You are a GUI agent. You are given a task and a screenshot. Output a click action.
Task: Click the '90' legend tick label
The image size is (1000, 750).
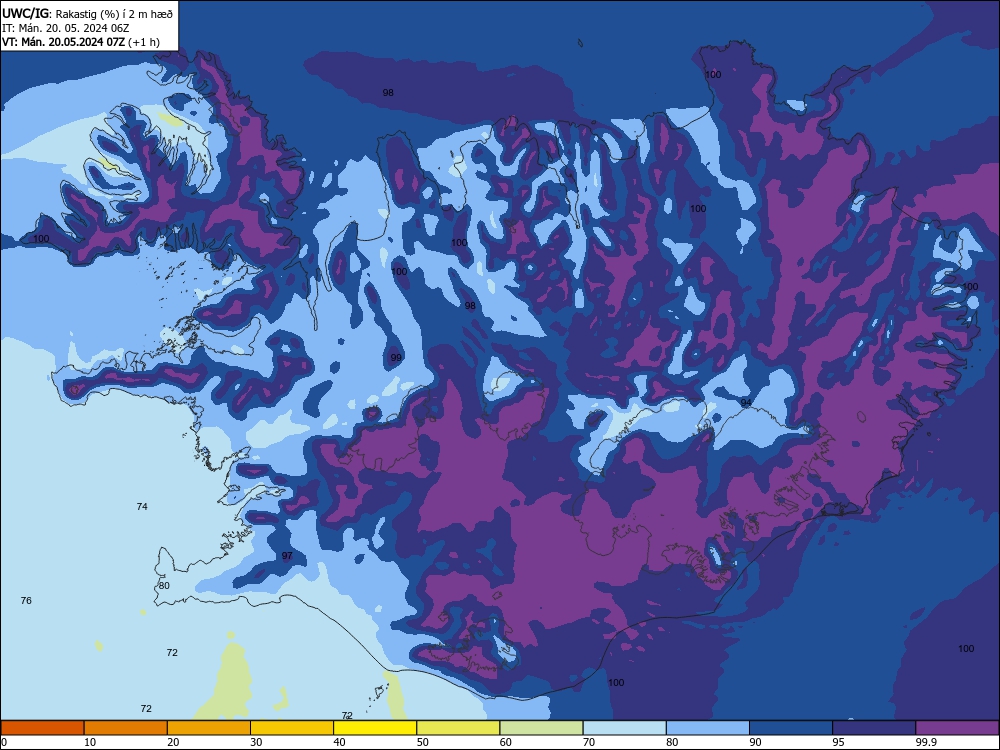(x=756, y=742)
